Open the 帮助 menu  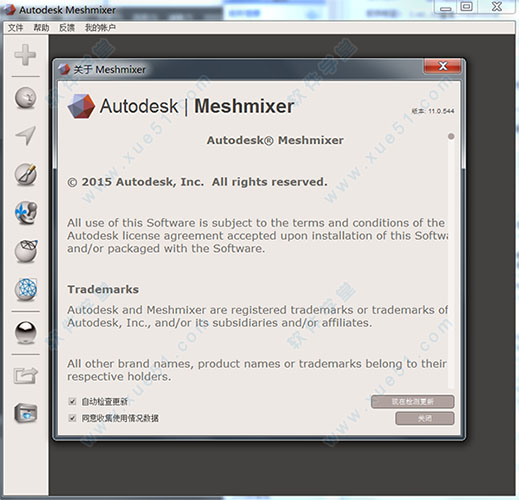pyautogui.click(x=41, y=28)
